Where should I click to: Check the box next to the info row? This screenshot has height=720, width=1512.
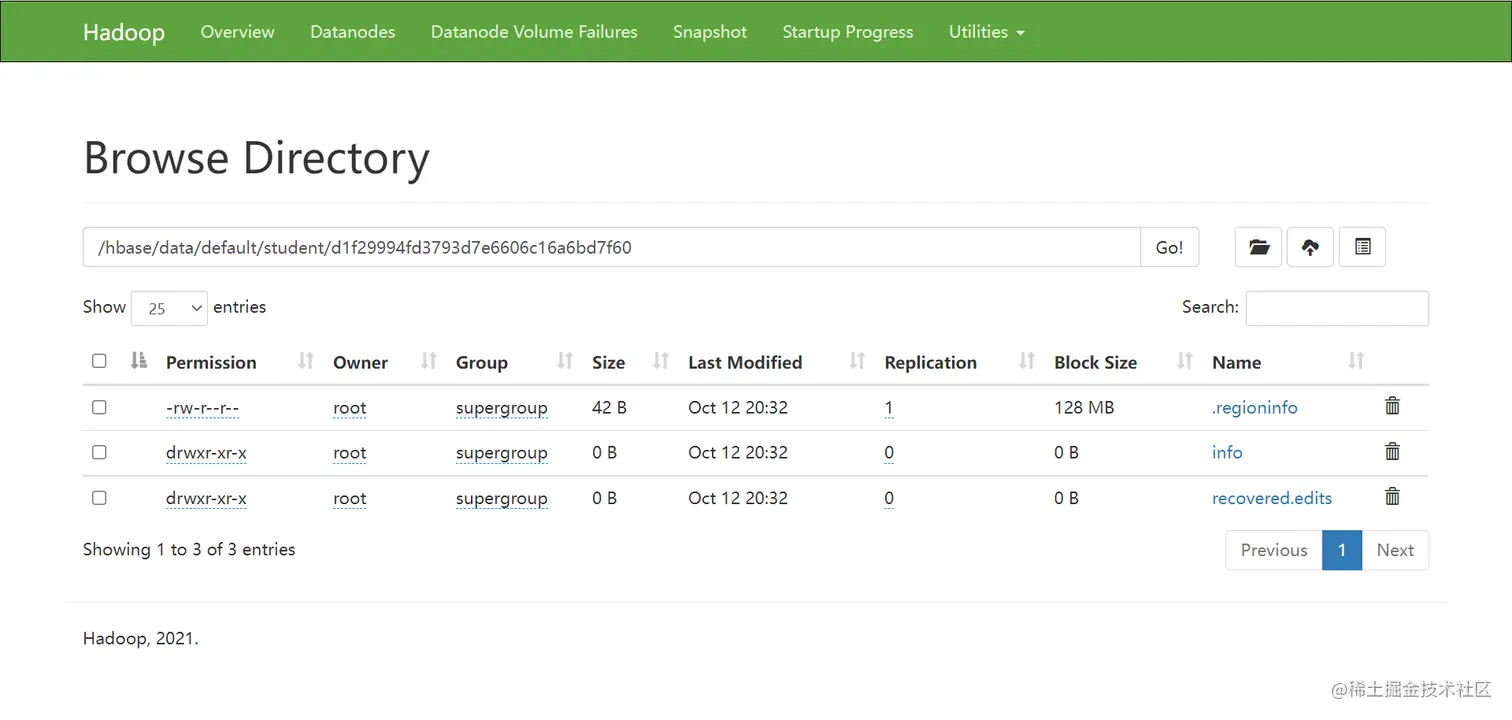click(x=99, y=452)
